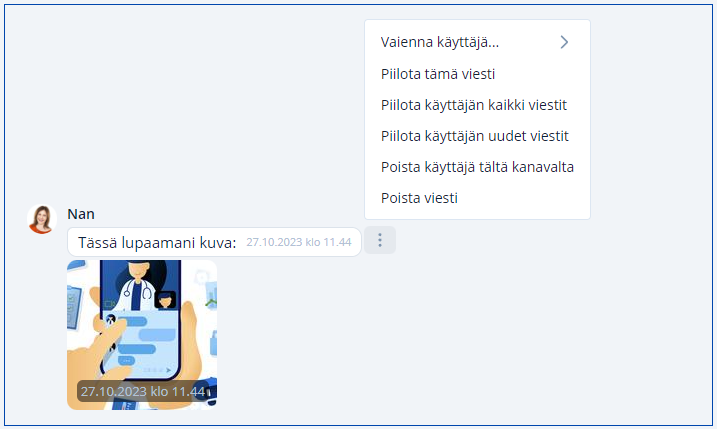Expand the Vaienna käyttäjä submenu arrow
This screenshot has height=429, width=717.
pos(564,42)
